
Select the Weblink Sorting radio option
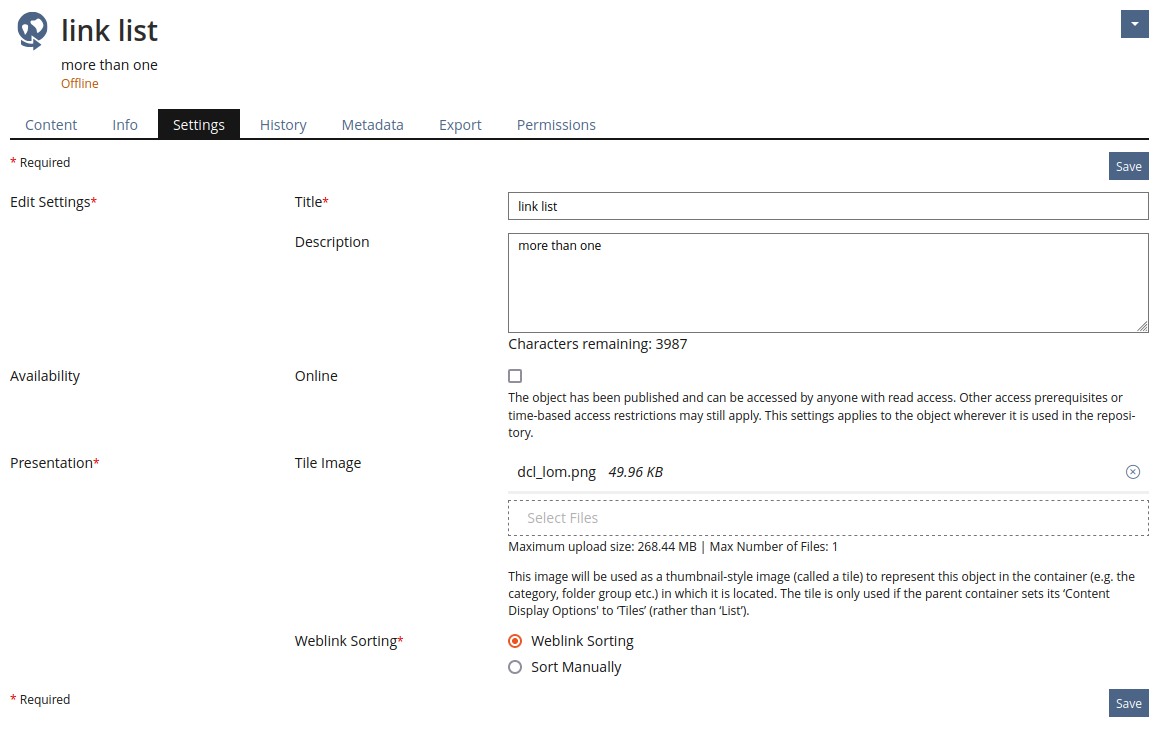pos(515,641)
